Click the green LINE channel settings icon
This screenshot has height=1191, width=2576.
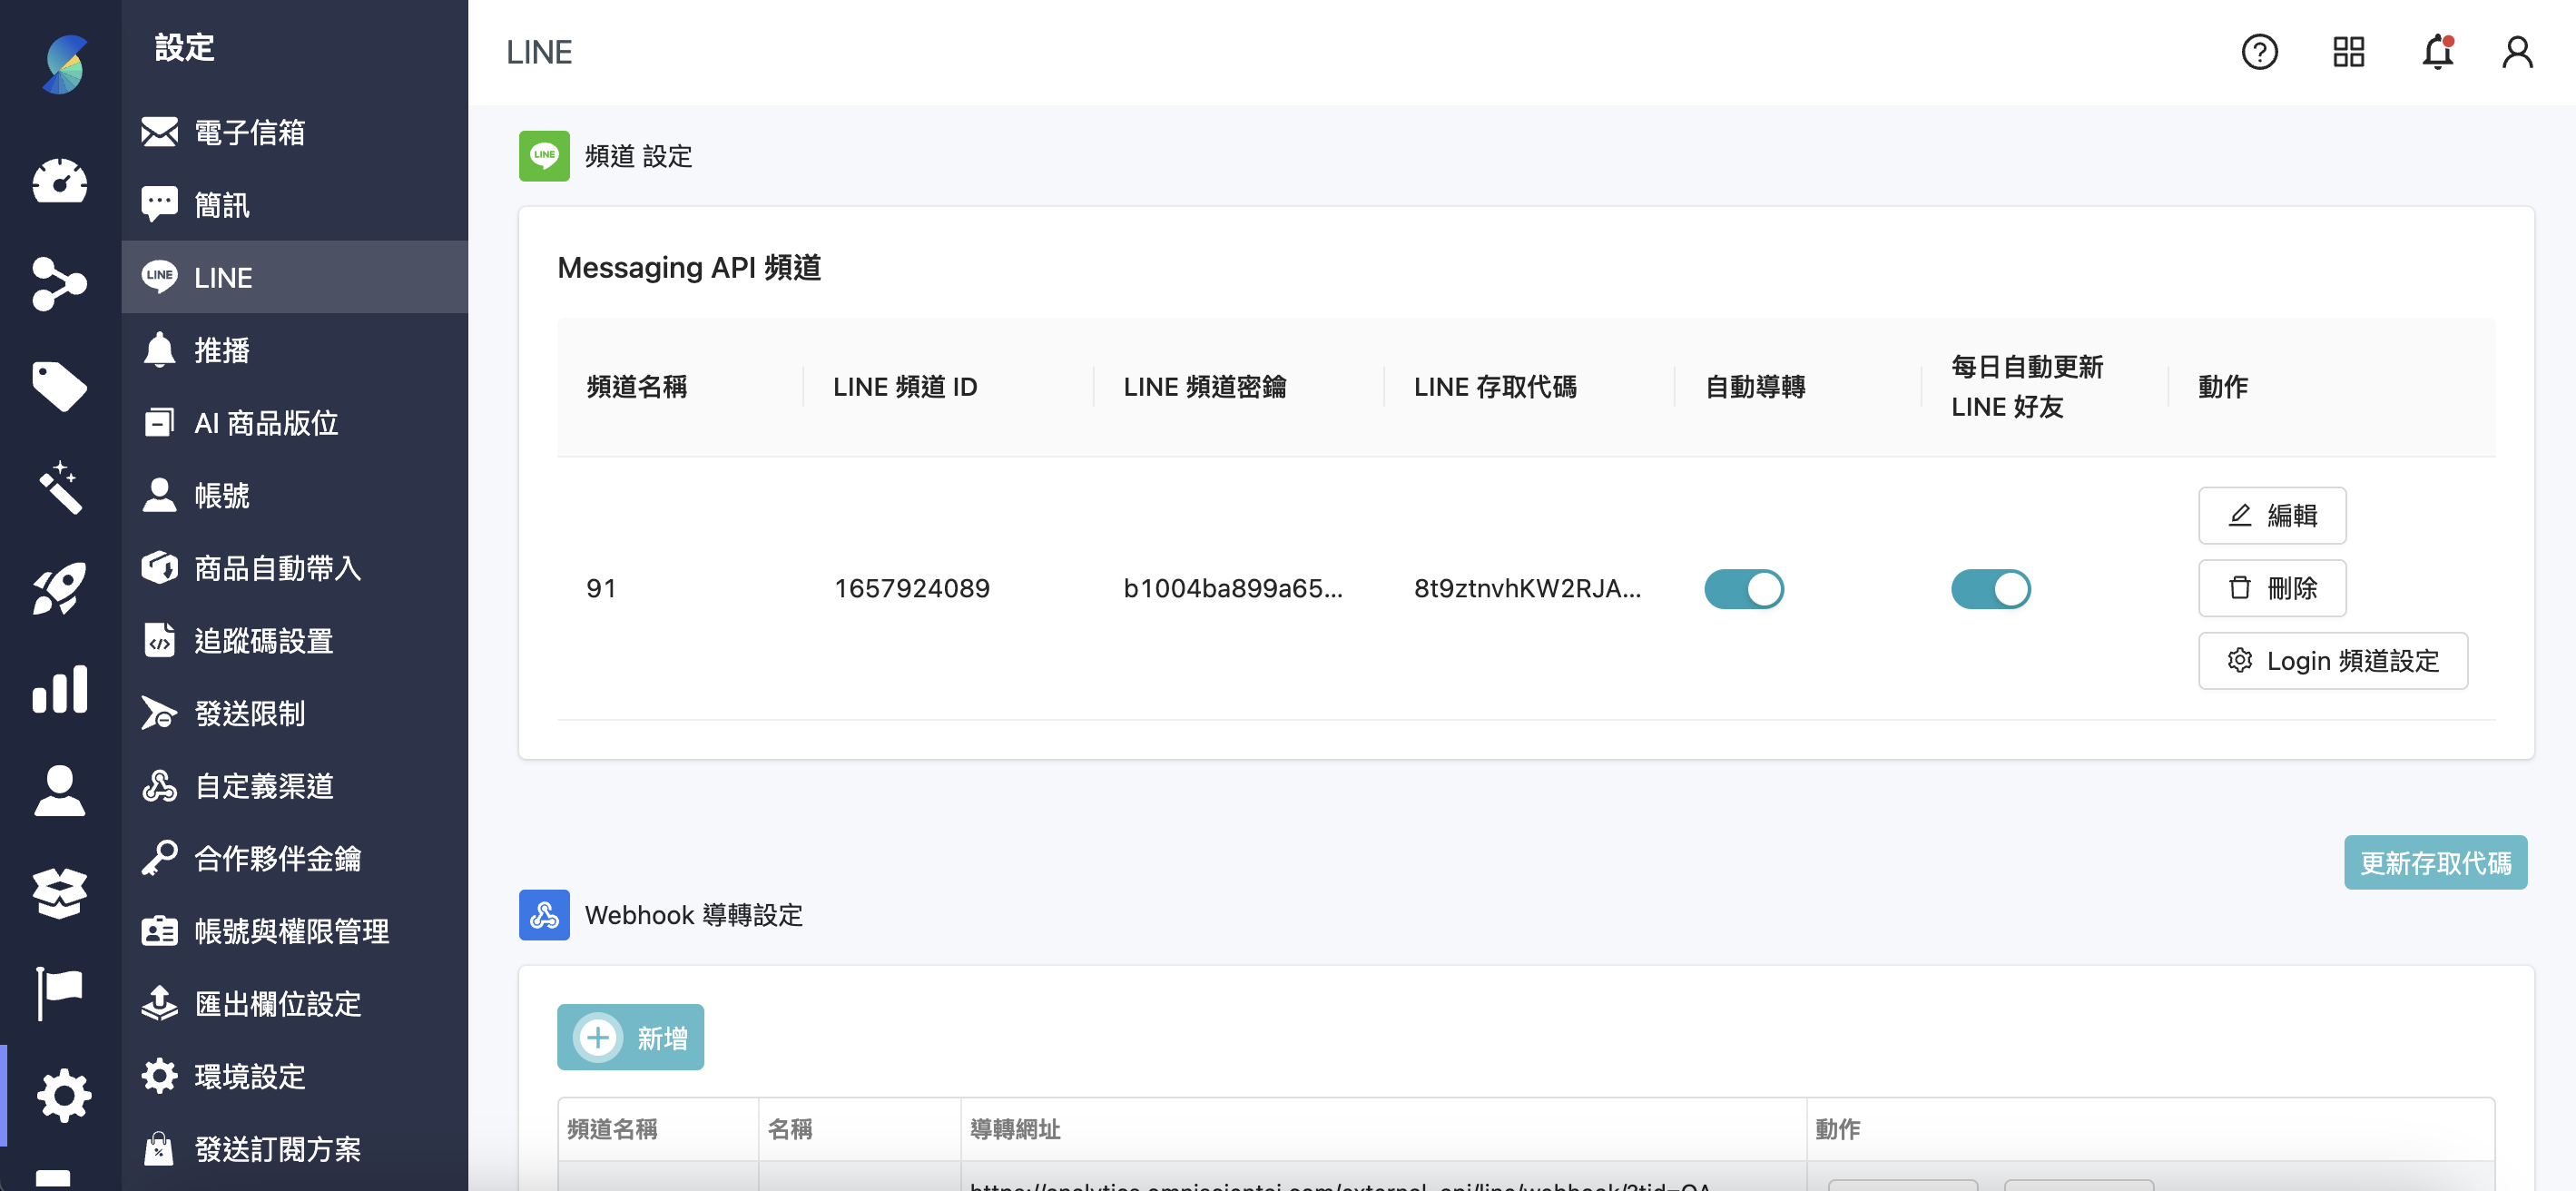pyautogui.click(x=543, y=156)
